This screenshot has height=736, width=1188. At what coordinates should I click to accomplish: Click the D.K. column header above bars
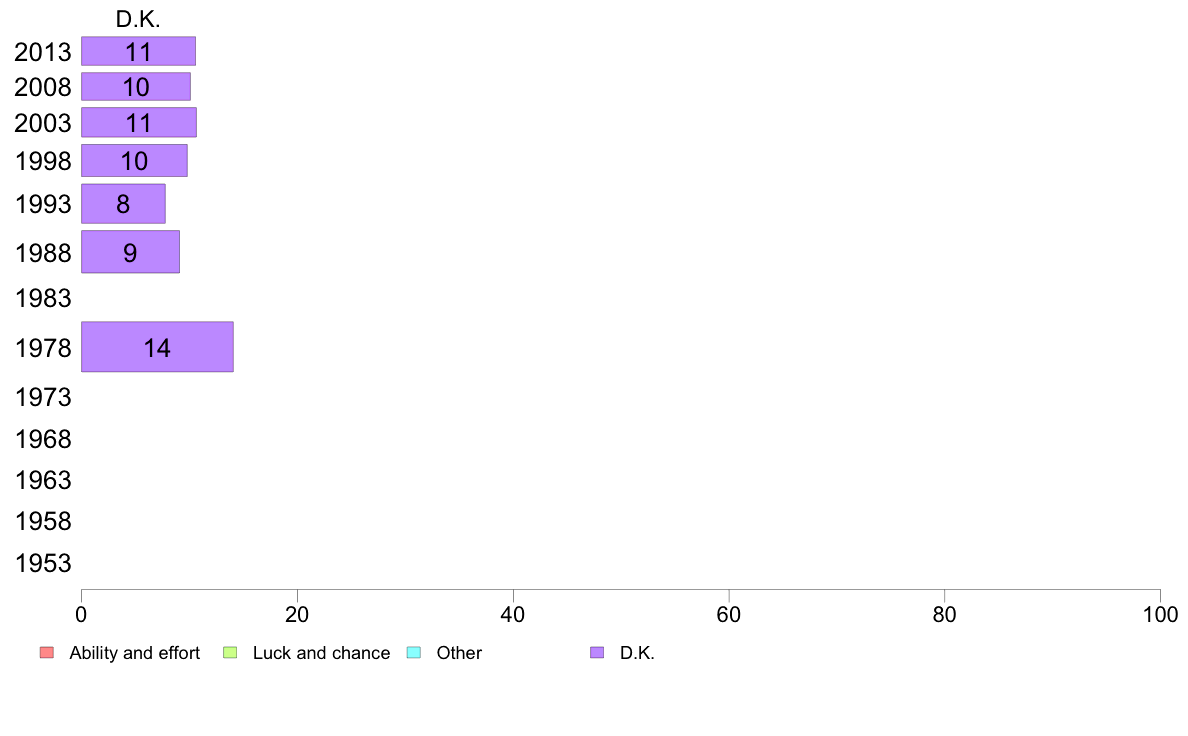pos(138,19)
